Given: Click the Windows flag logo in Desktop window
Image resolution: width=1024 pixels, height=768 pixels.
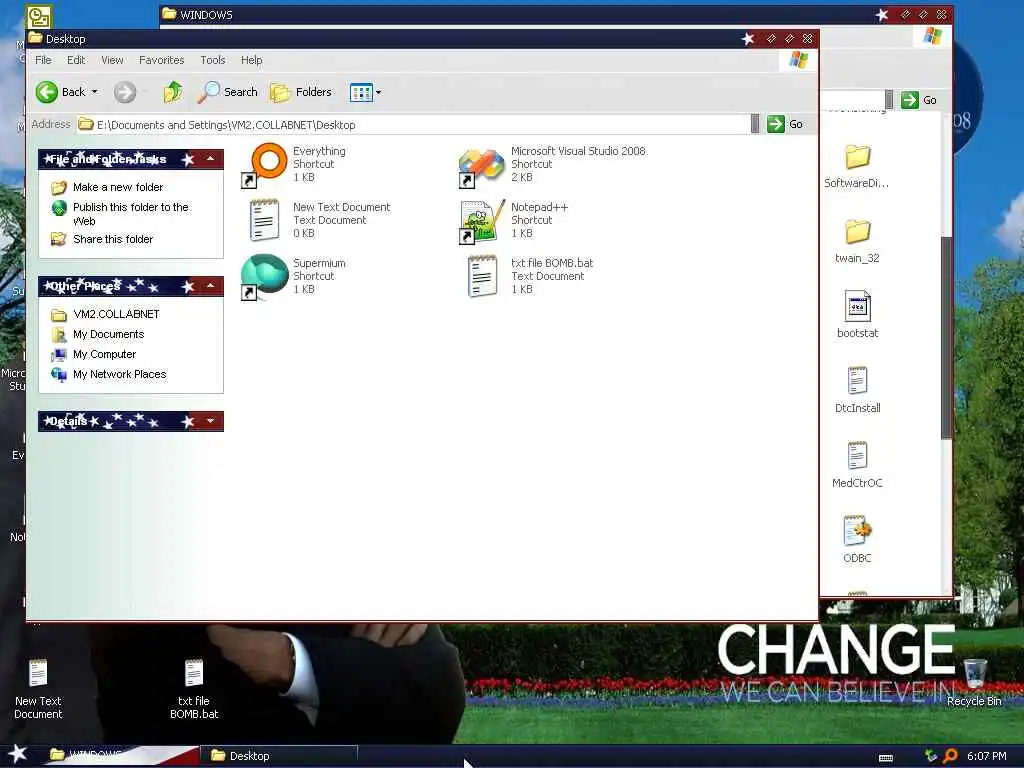Looking at the screenshot, I should [798, 60].
